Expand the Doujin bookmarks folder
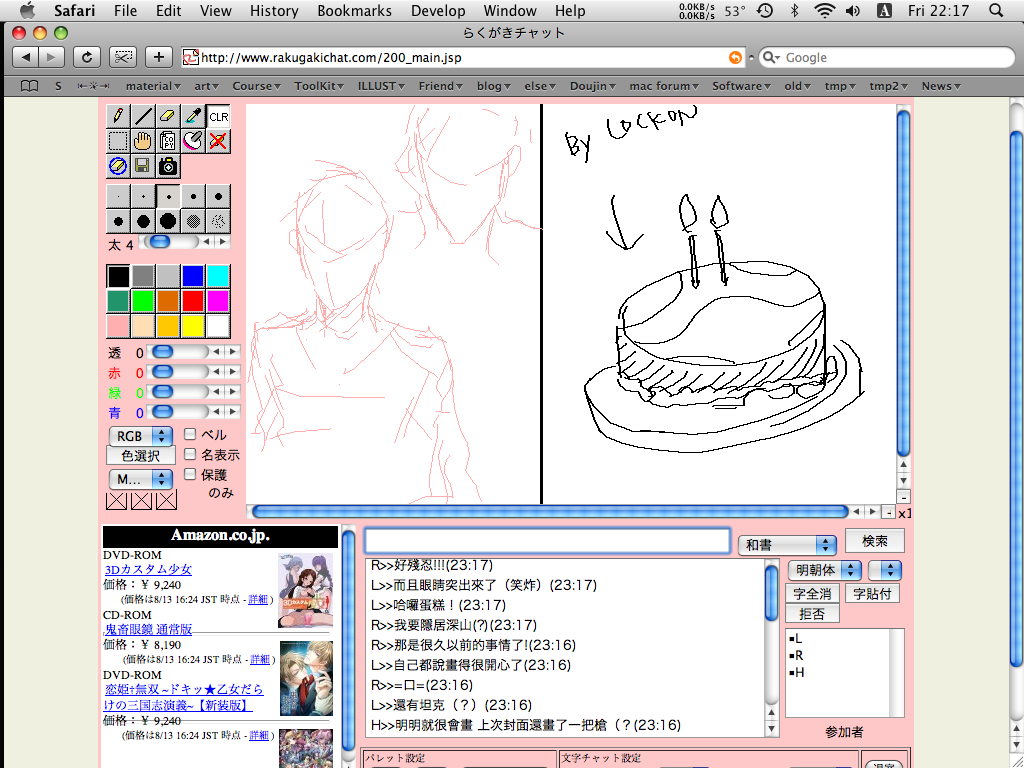The image size is (1024, 768). [x=592, y=86]
